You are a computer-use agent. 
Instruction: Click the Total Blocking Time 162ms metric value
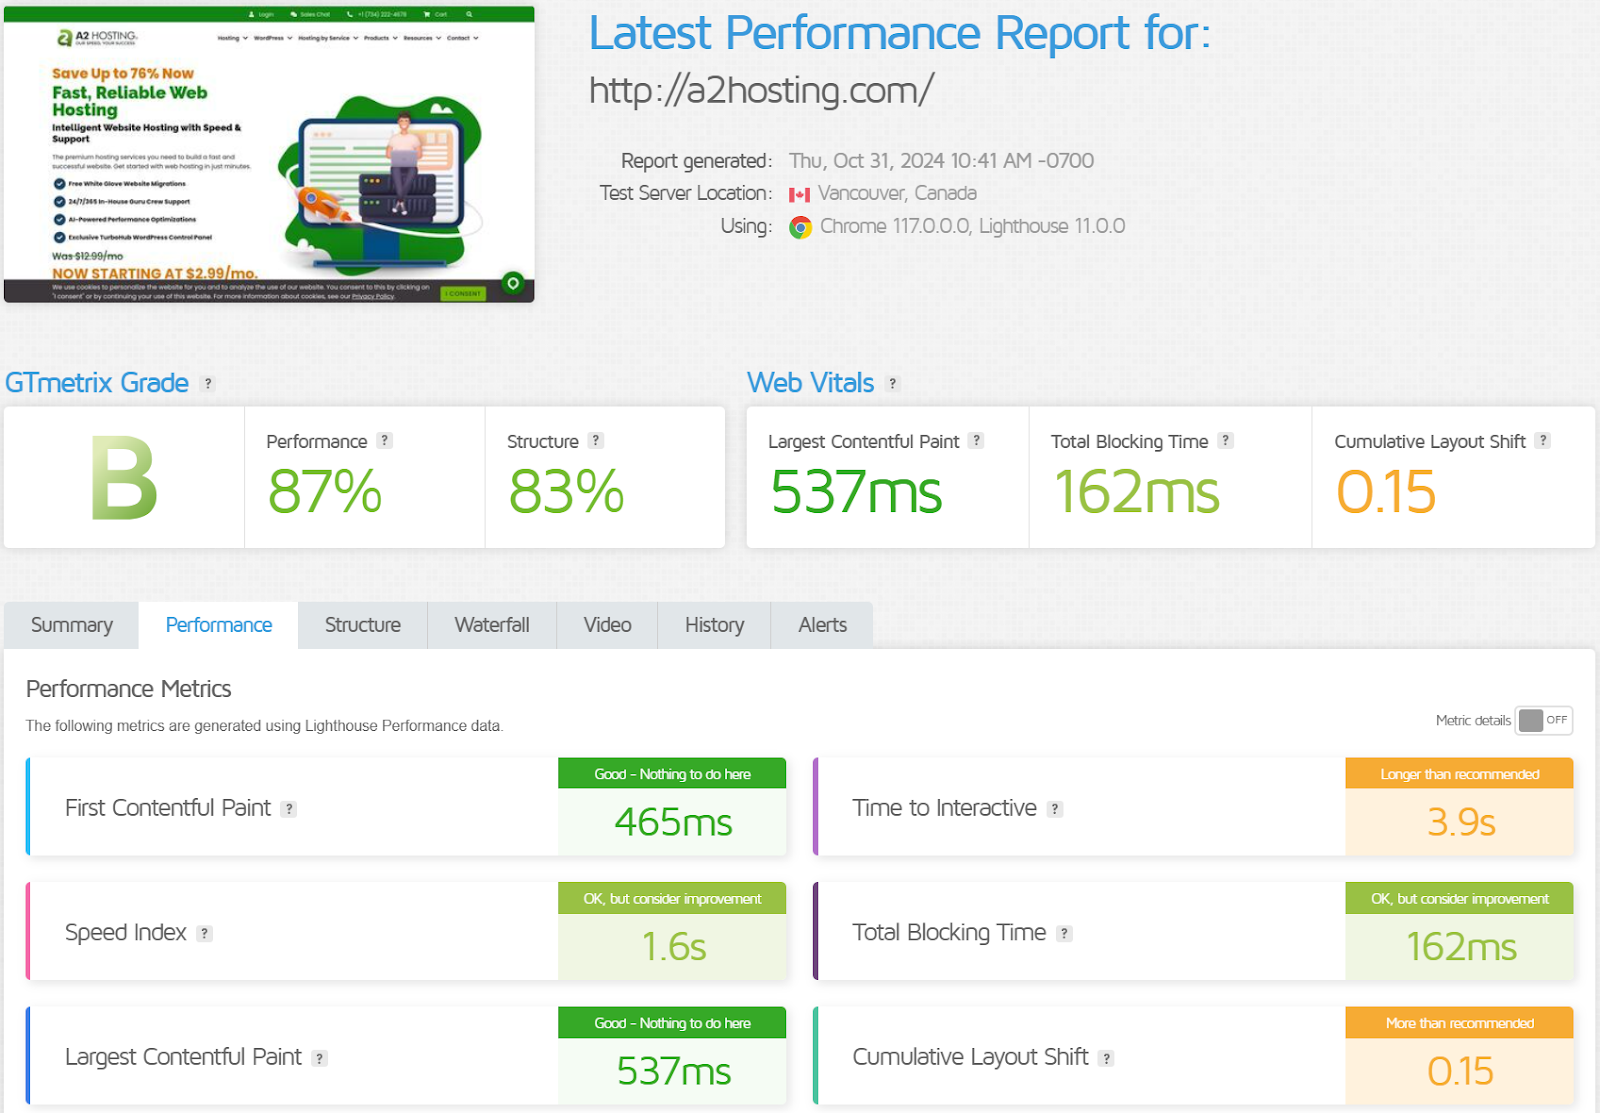tap(1461, 946)
